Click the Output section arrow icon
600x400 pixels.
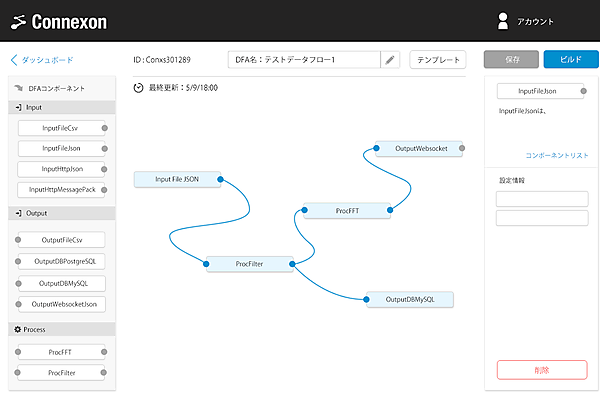[x=17, y=213]
